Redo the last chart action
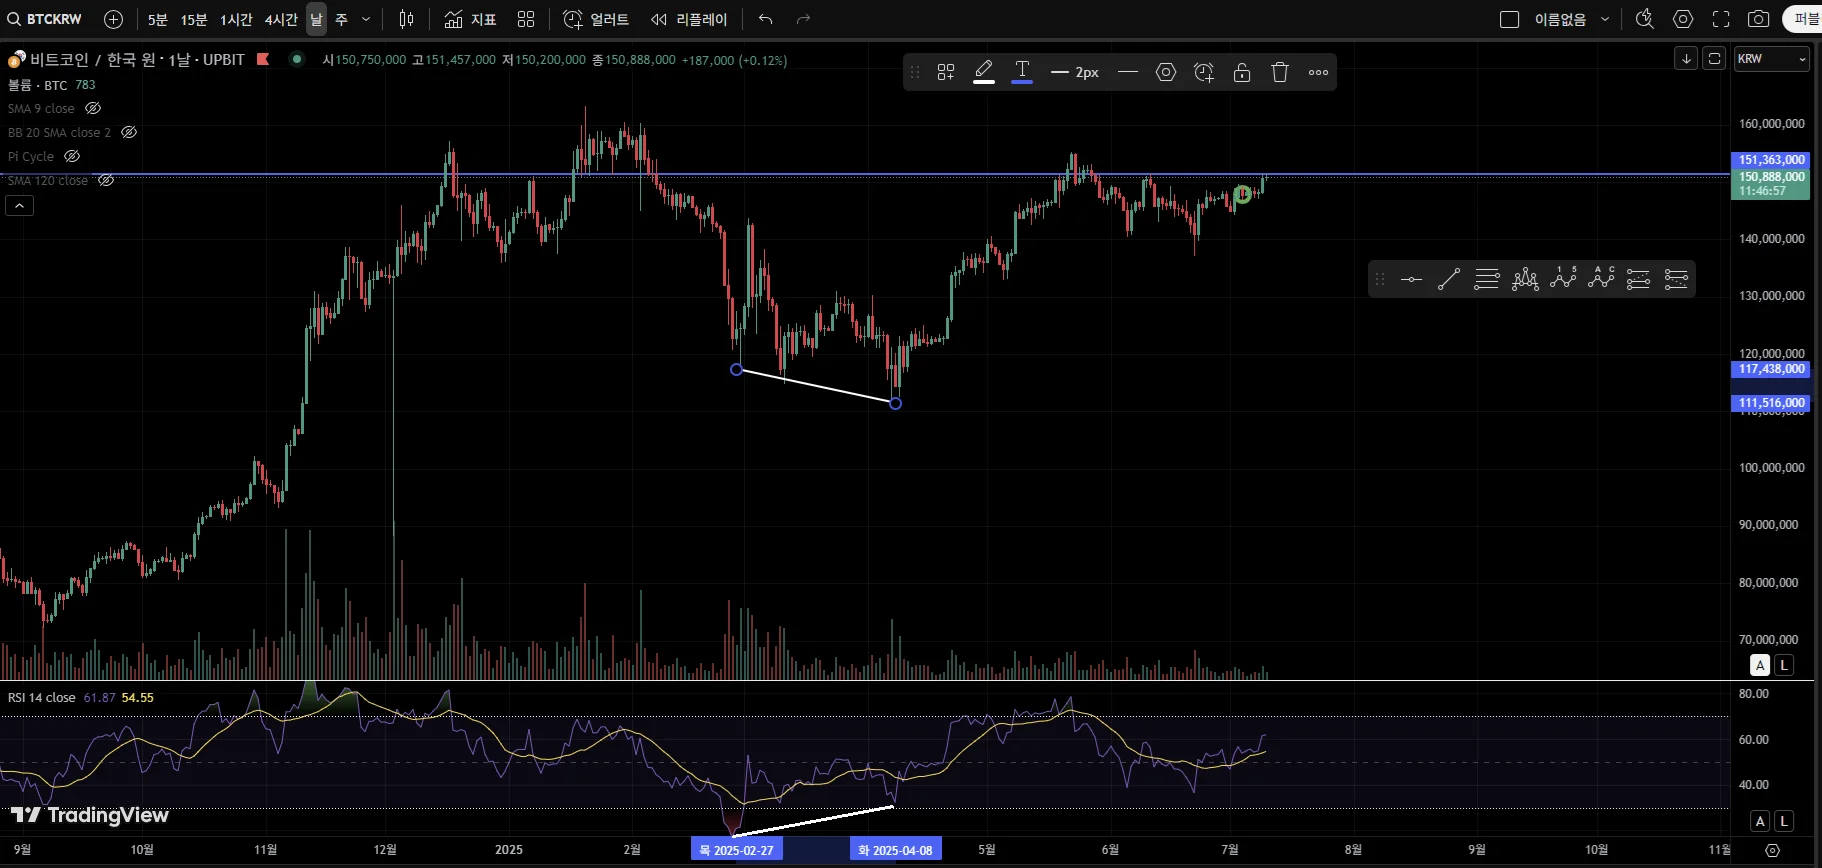This screenshot has height=868, width=1822. click(803, 19)
